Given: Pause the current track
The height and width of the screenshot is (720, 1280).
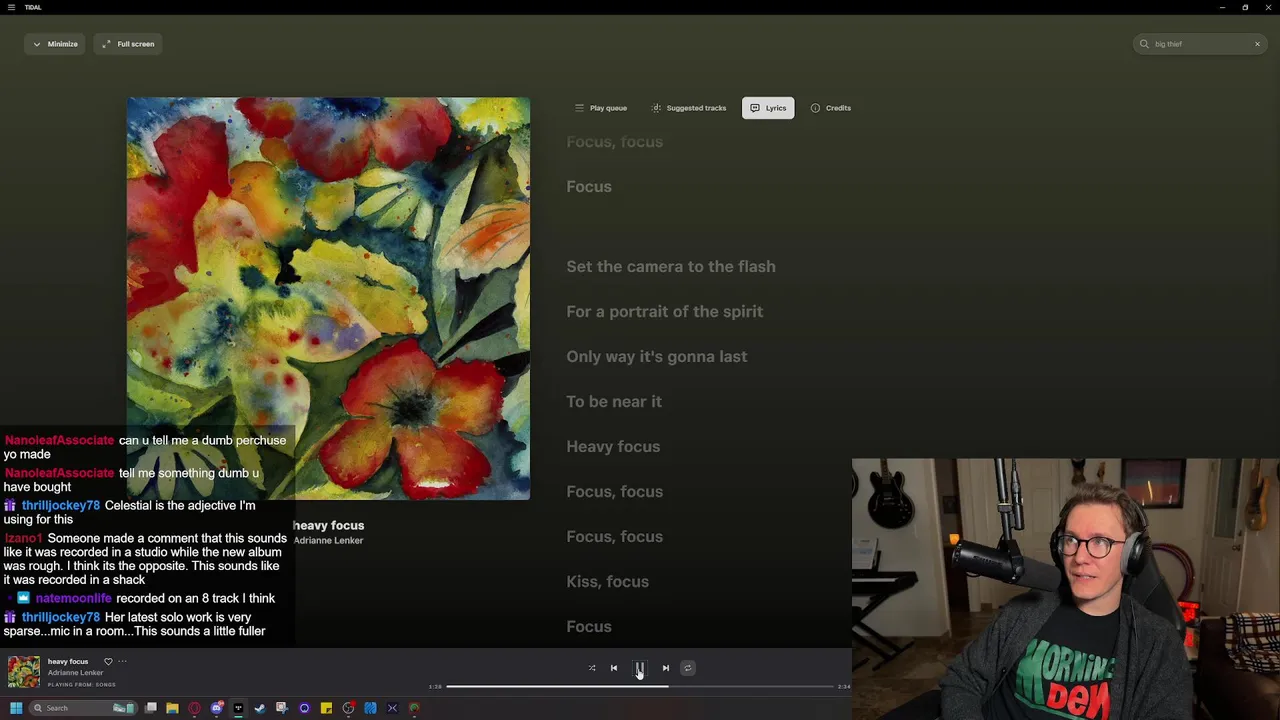Looking at the screenshot, I should click(639, 668).
